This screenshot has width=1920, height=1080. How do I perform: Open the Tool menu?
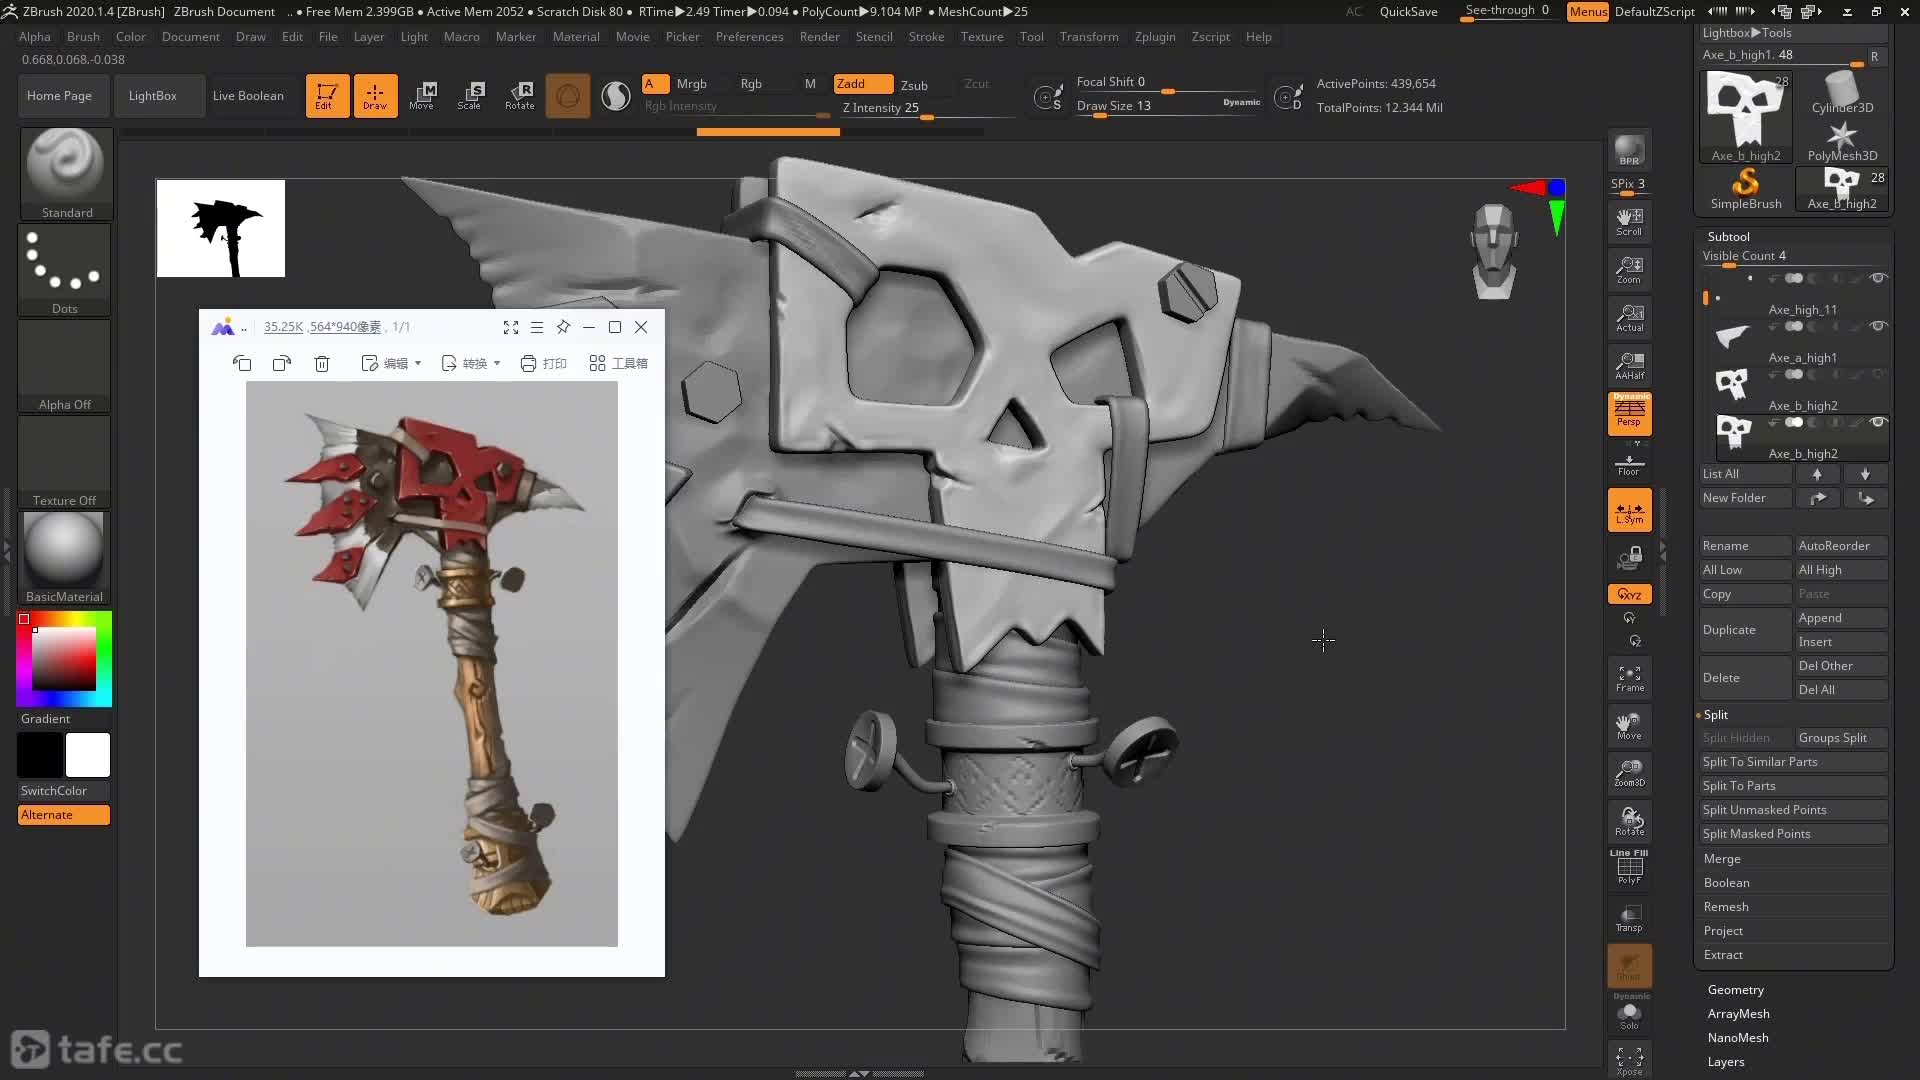tap(1031, 37)
